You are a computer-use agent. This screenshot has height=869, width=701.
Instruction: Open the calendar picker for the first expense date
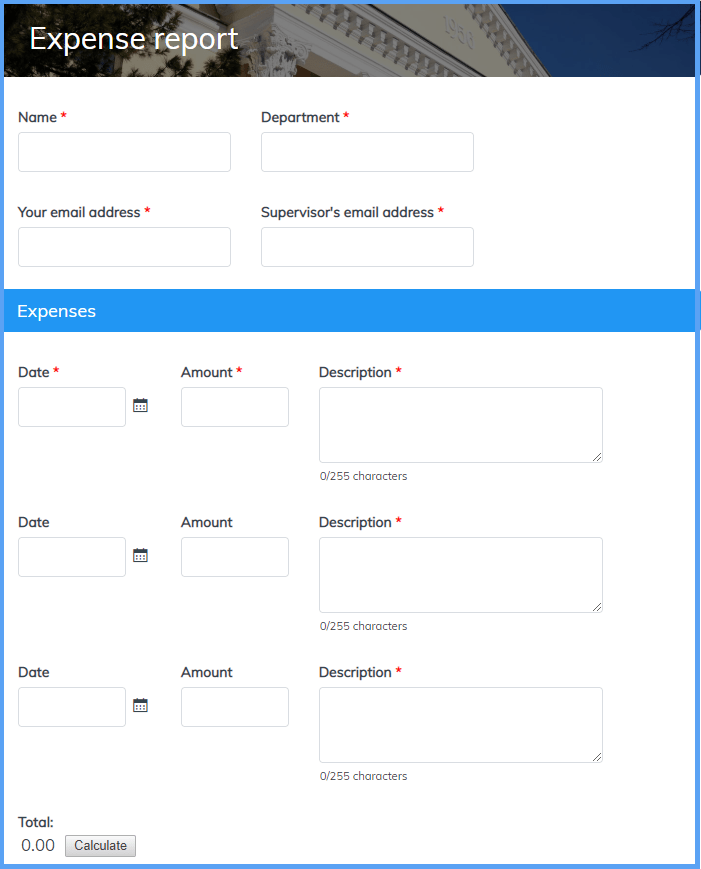click(140, 406)
